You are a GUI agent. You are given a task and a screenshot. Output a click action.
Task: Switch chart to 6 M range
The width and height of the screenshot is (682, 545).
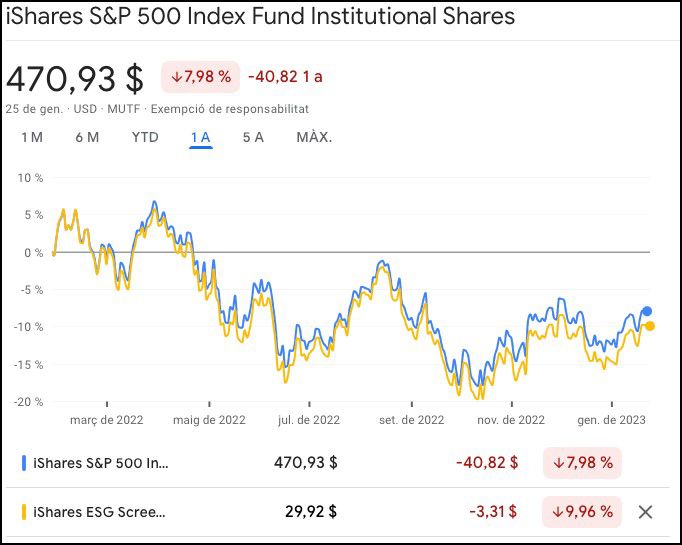coord(87,137)
